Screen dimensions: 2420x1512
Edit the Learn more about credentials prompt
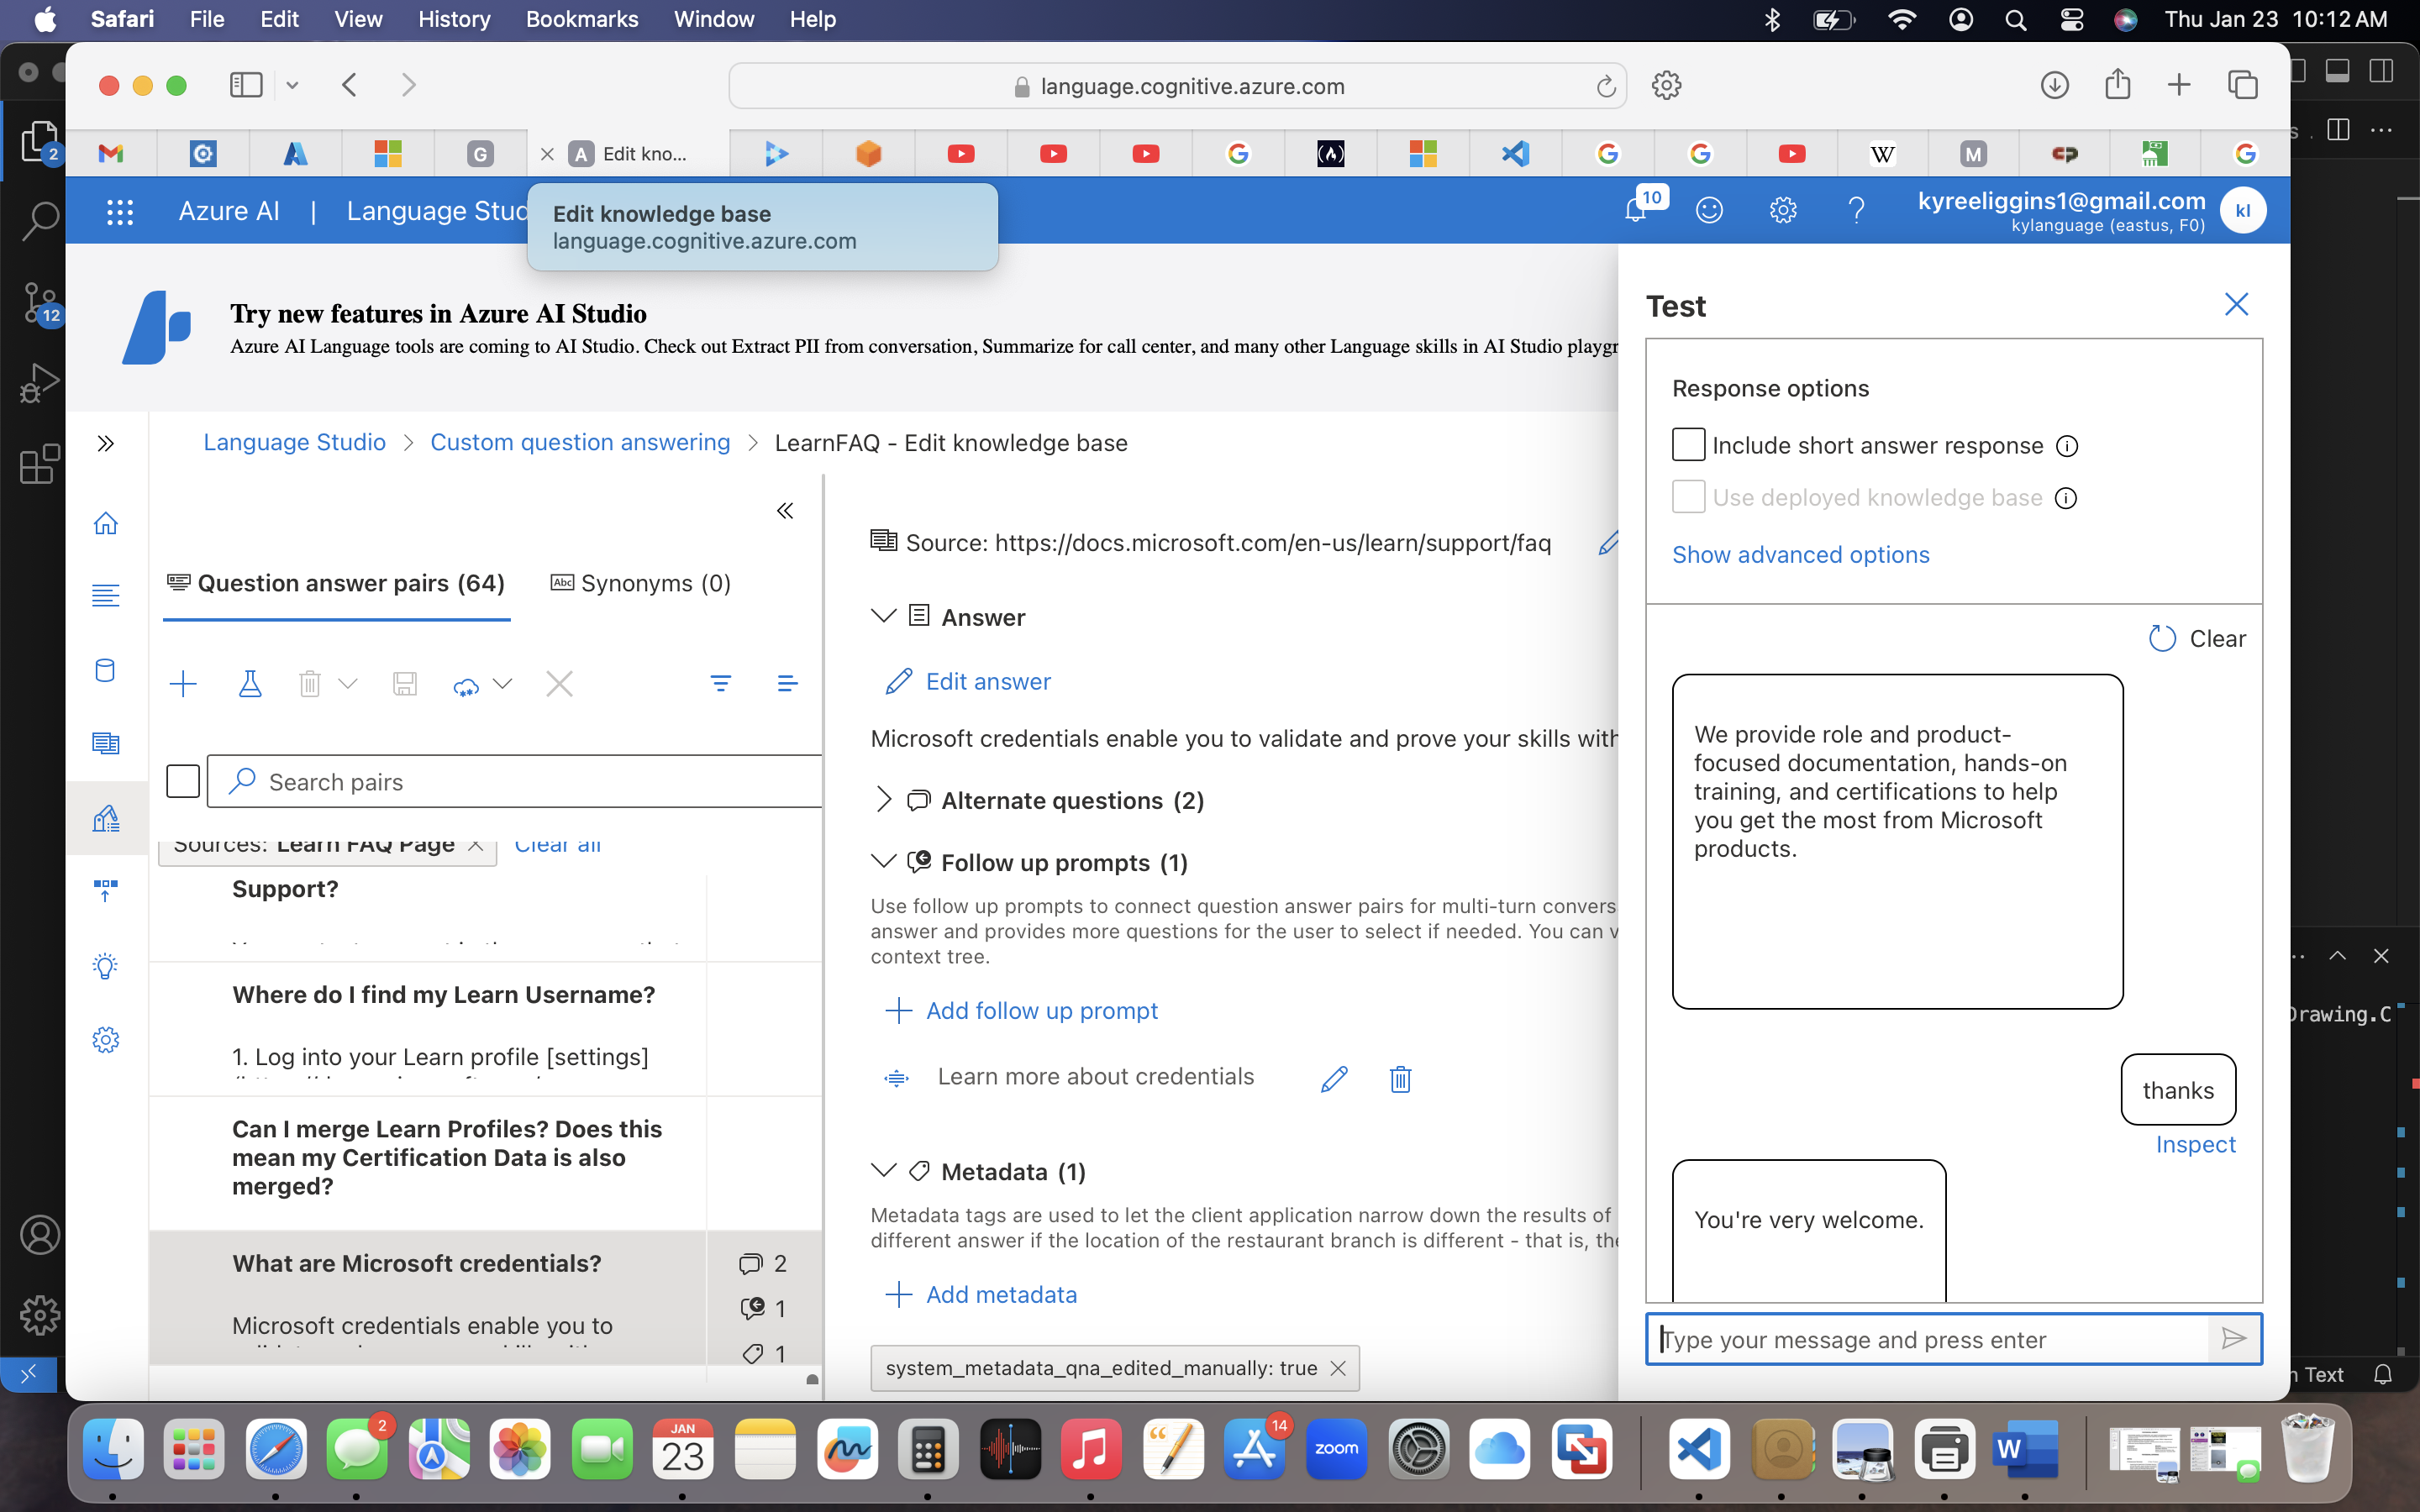tap(1334, 1079)
